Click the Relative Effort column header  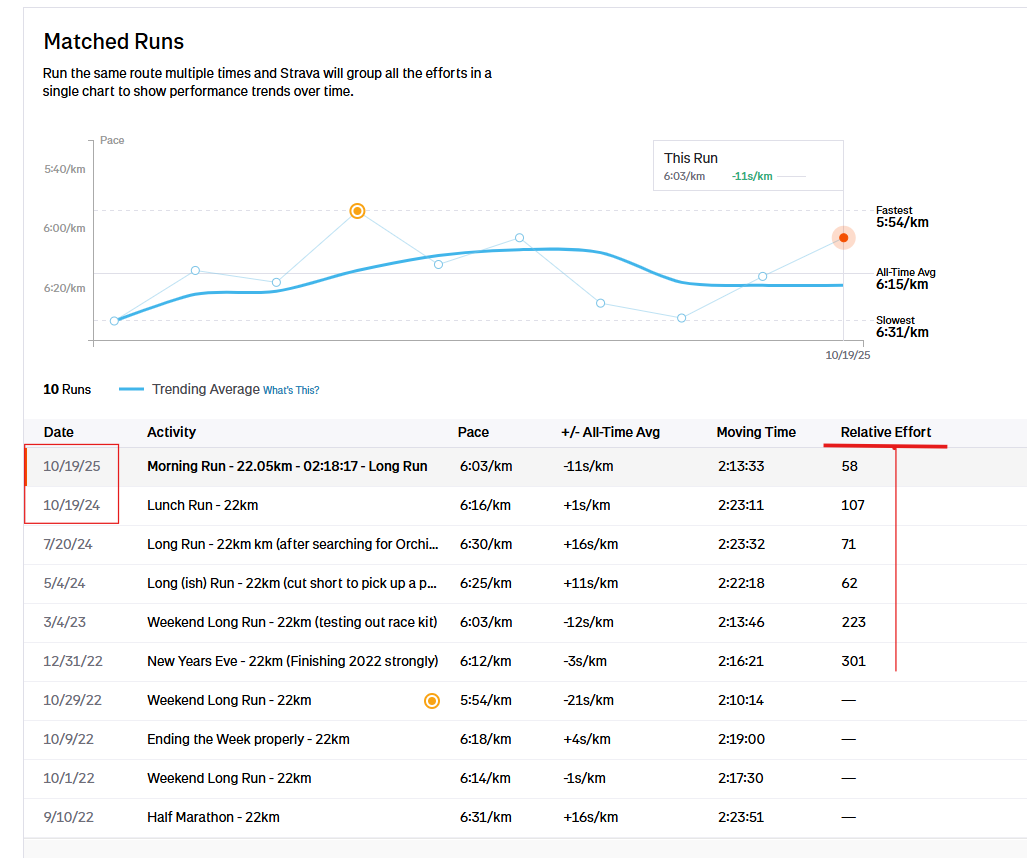[x=885, y=432]
